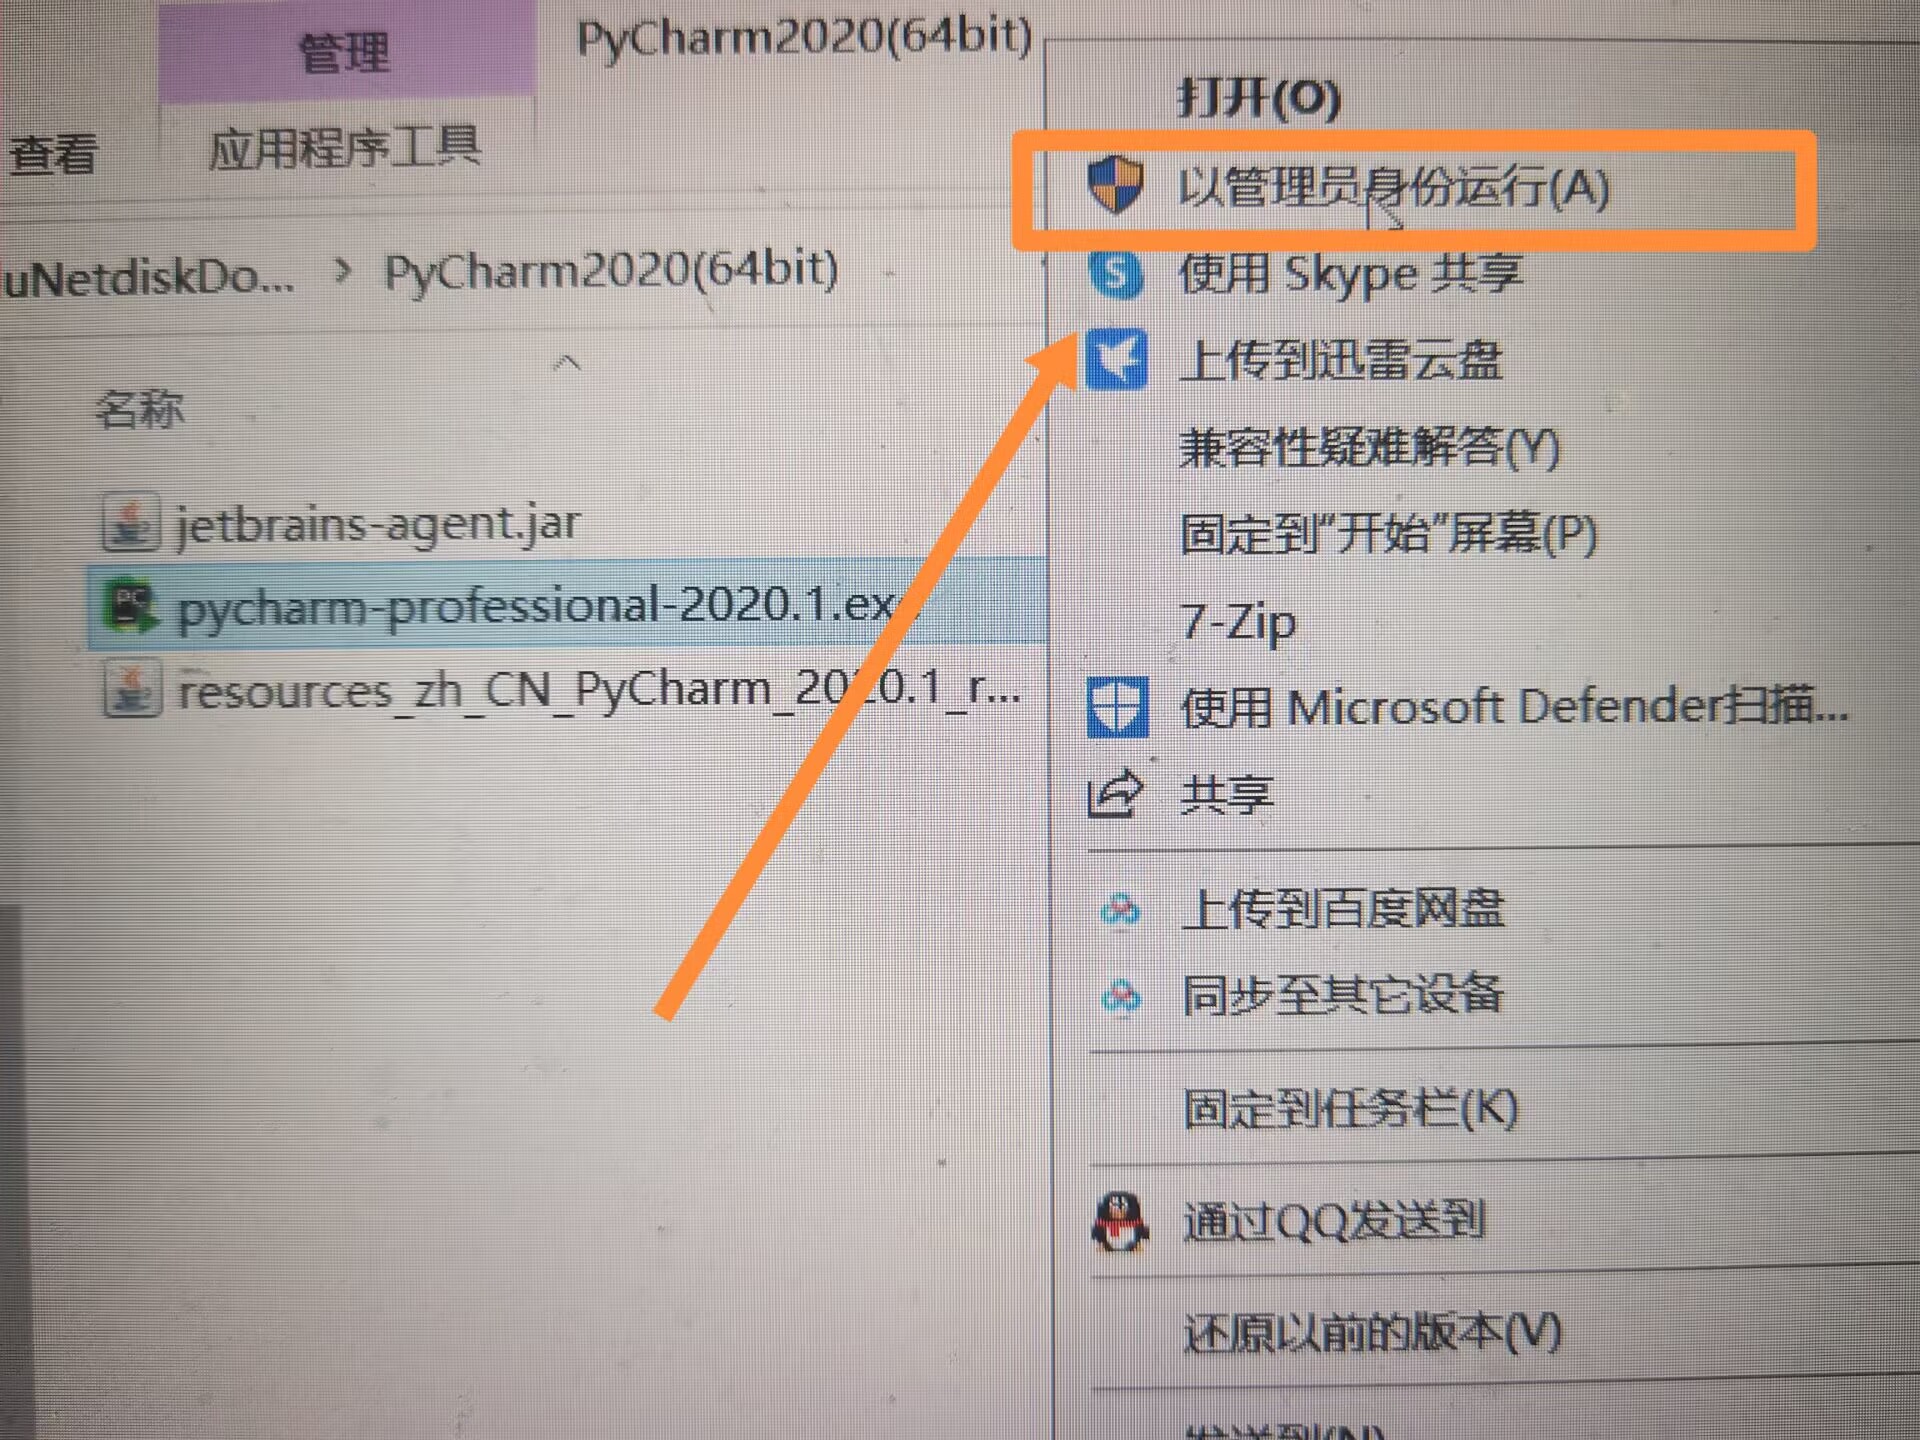Choose 还原以前的版本(V) entry

coord(1372,1333)
